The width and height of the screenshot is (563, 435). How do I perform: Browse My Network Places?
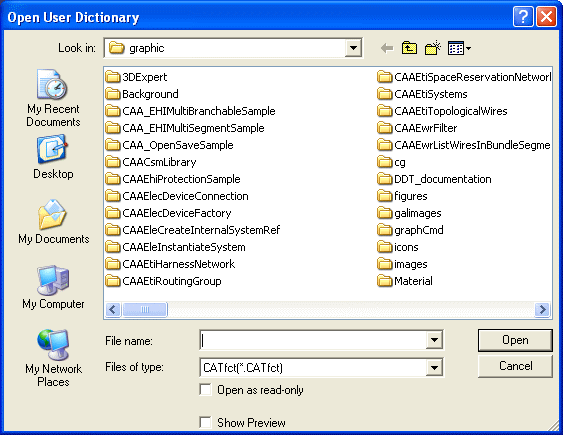coord(53,358)
